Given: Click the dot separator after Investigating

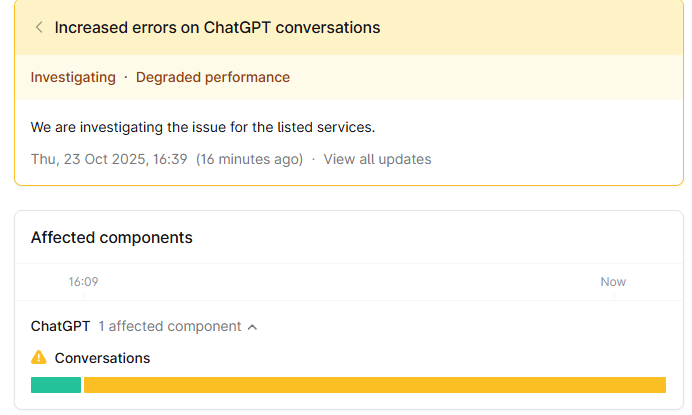Looking at the screenshot, I should tap(126, 77).
